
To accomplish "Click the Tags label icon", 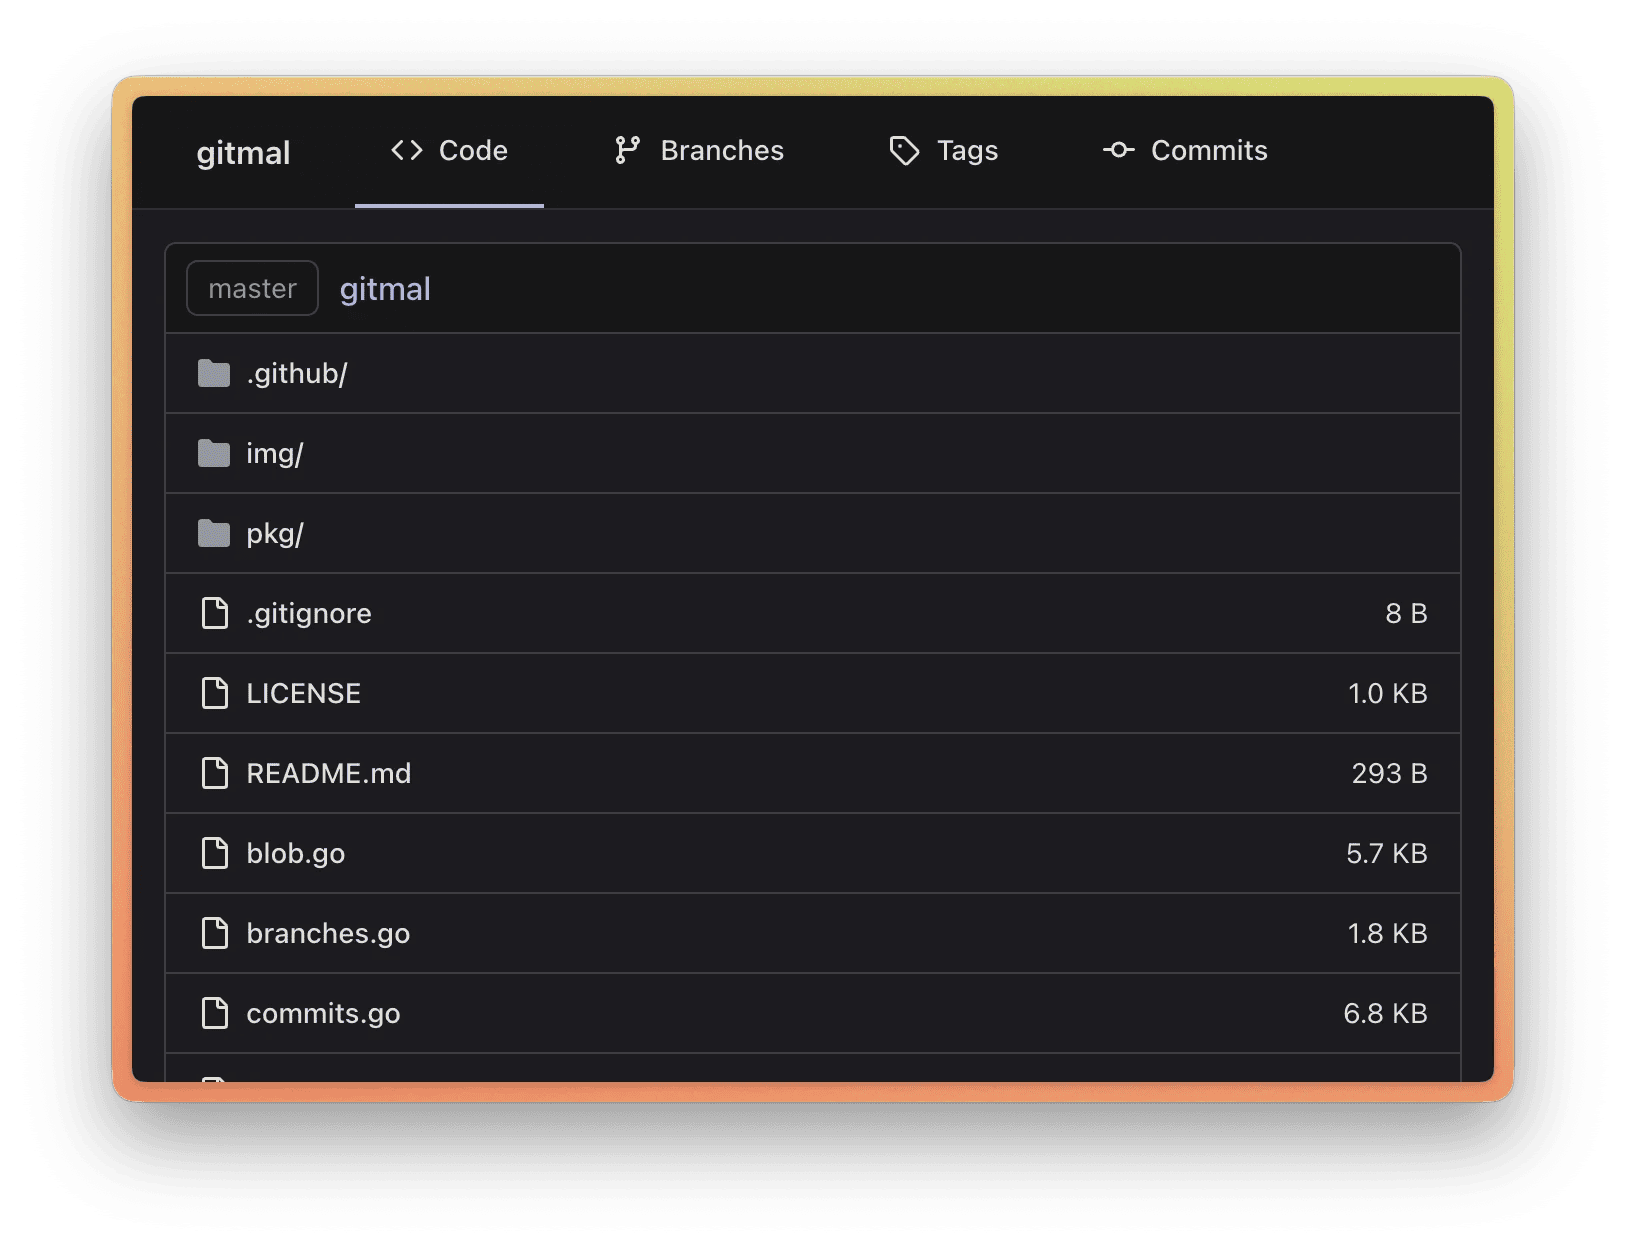I will coord(904,151).
